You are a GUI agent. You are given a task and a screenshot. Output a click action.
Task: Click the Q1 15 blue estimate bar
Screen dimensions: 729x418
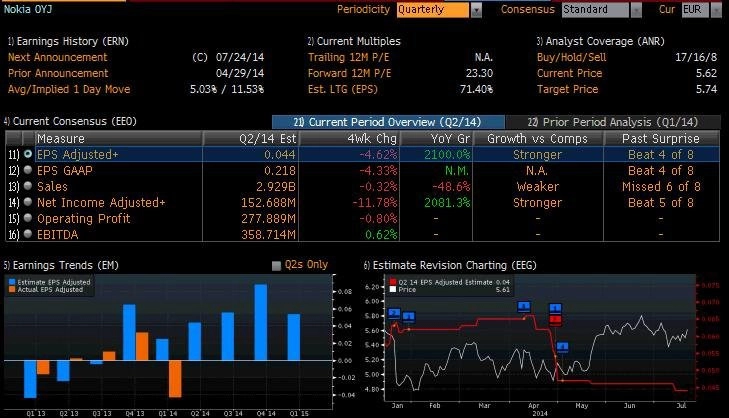click(294, 337)
